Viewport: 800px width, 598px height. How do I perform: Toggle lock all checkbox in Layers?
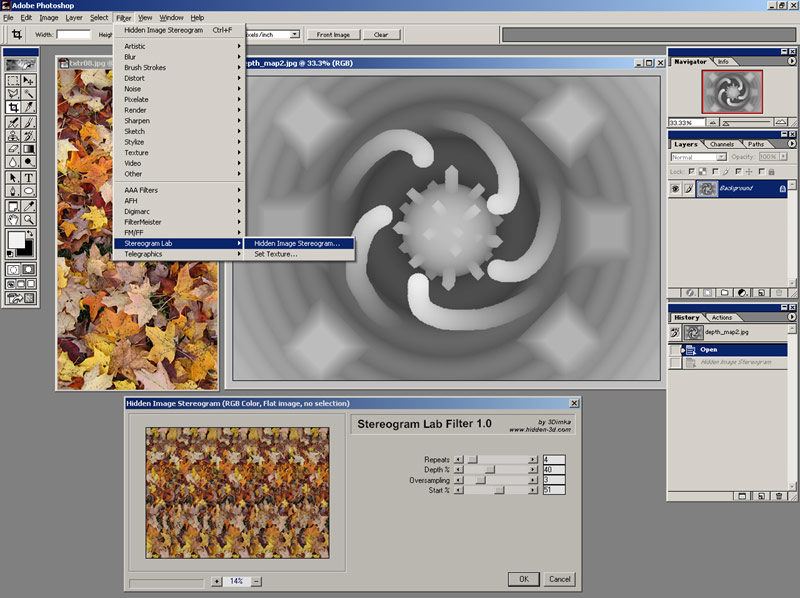pyautogui.click(x=762, y=171)
